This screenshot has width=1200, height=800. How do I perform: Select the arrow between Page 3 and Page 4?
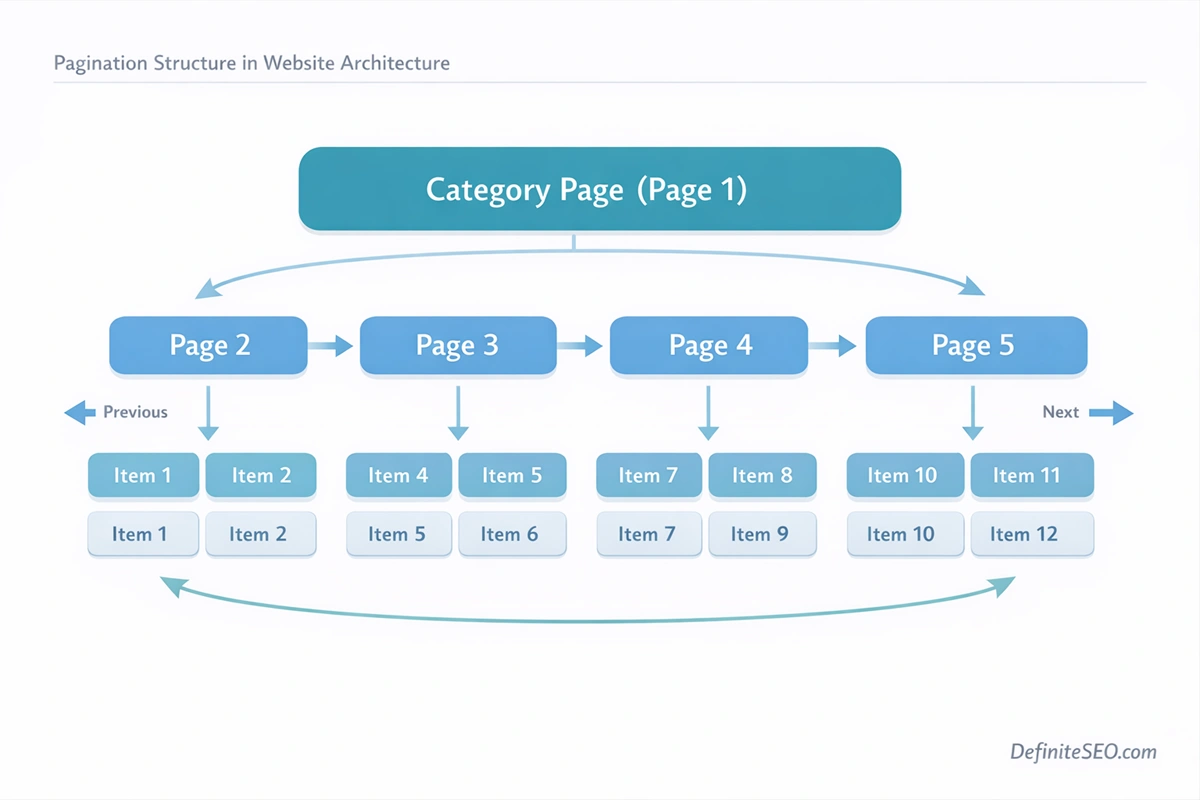(x=583, y=346)
